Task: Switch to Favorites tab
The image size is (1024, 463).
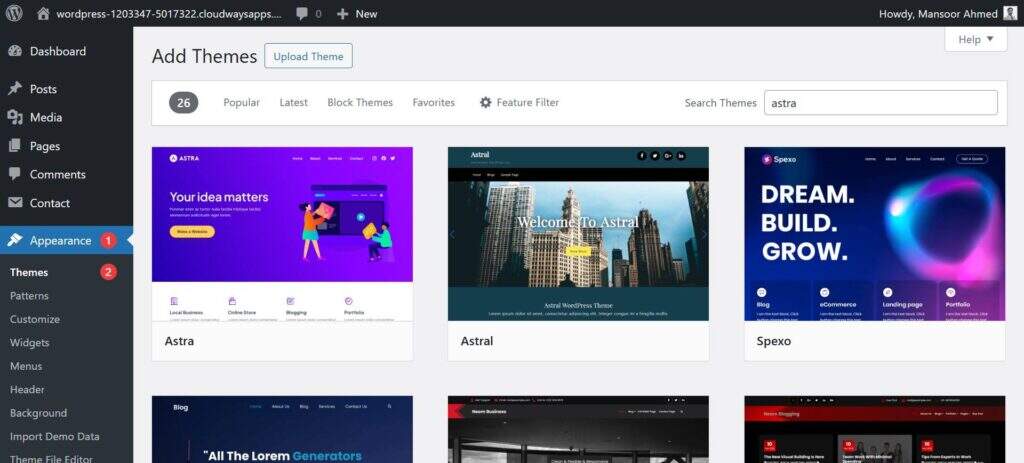Action: (434, 103)
